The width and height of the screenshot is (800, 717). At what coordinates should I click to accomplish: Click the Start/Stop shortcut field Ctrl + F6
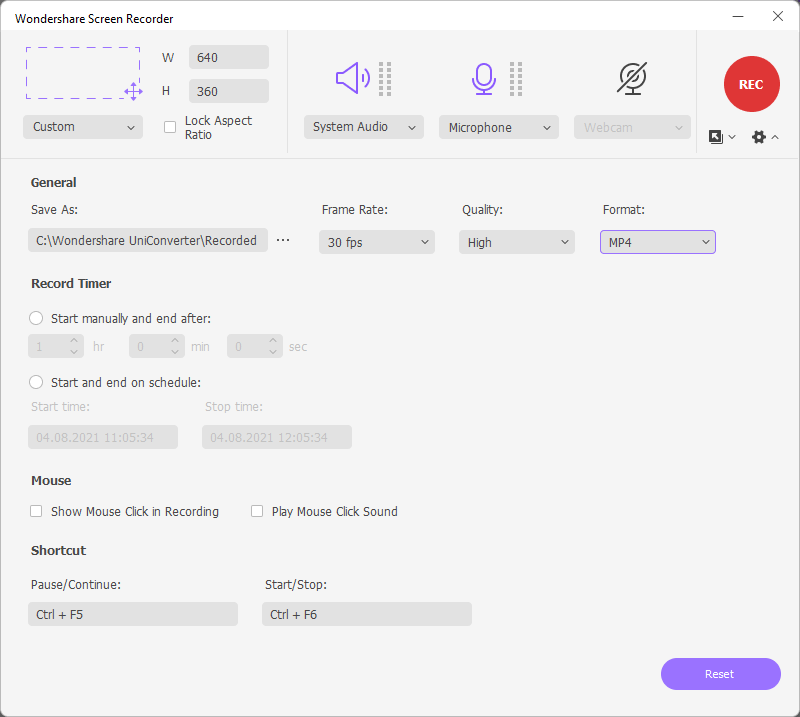367,614
